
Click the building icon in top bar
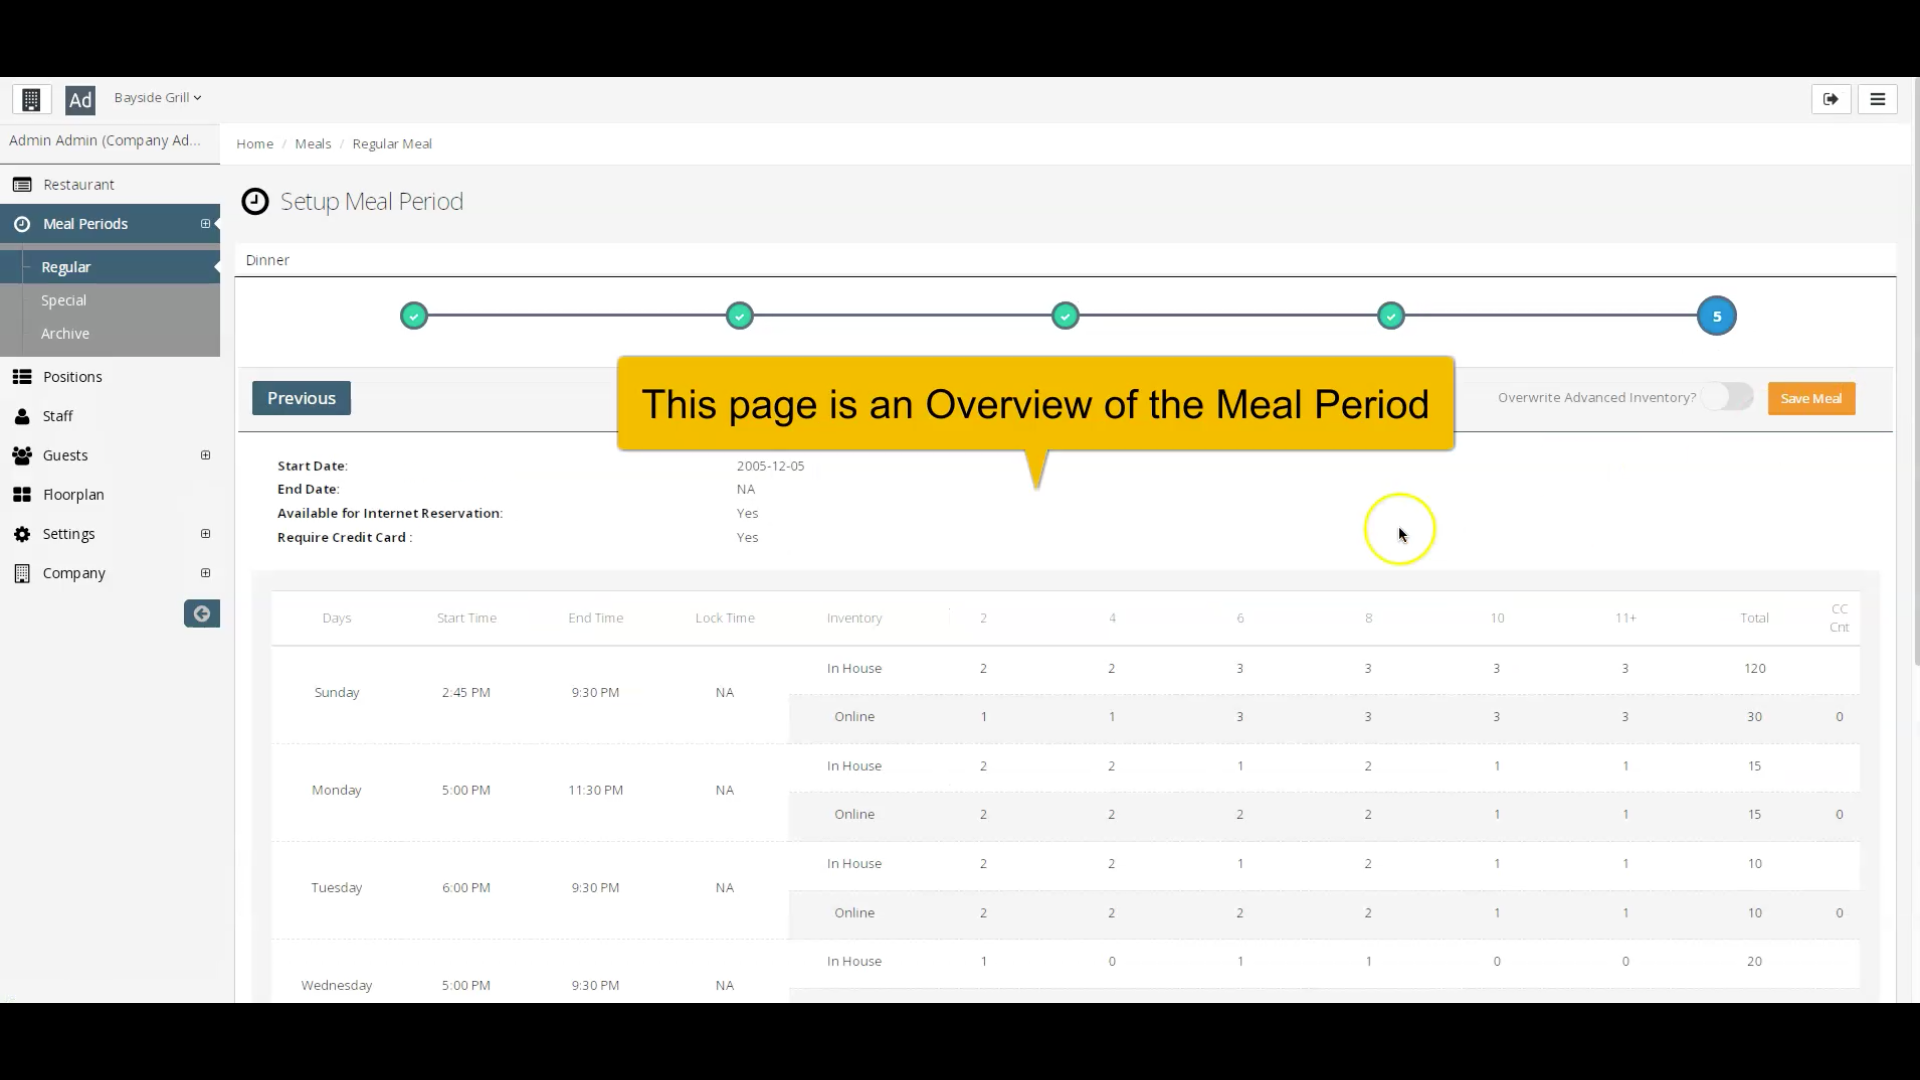point(31,99)
